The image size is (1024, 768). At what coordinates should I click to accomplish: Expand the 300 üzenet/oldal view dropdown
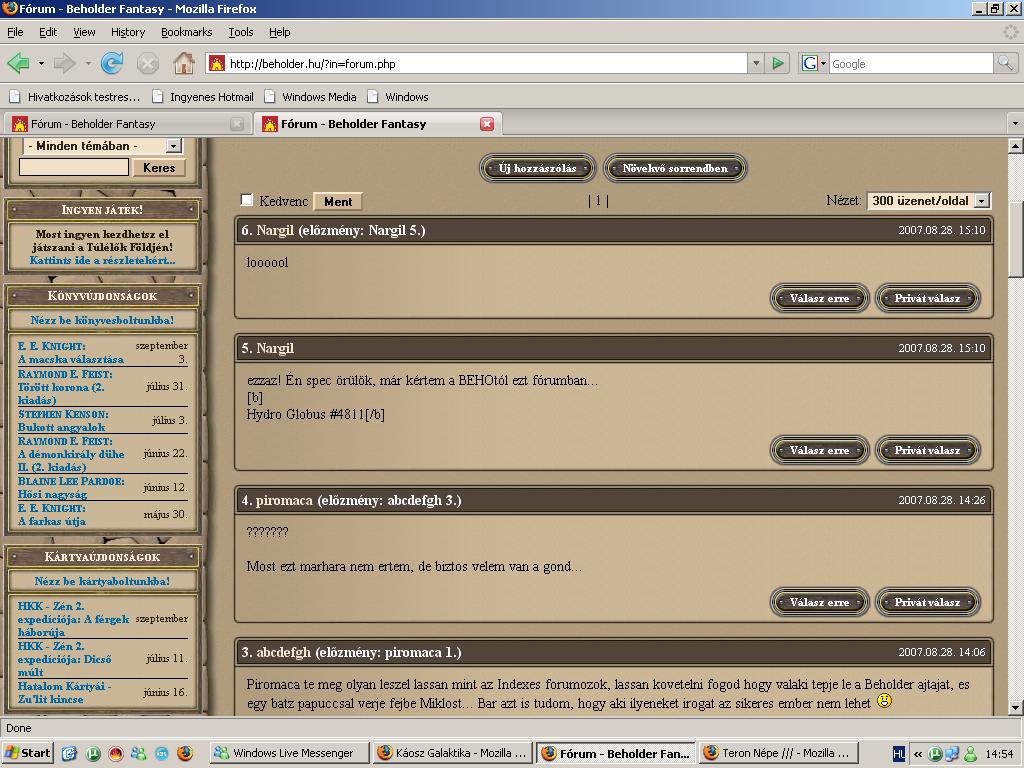(x=981, y=200)
